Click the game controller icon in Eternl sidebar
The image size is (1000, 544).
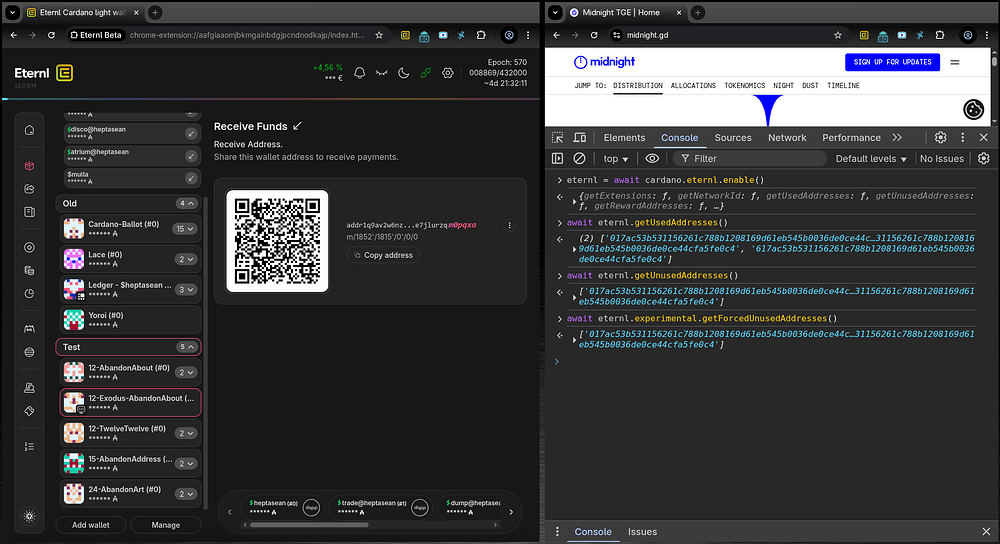pos(29,329)
